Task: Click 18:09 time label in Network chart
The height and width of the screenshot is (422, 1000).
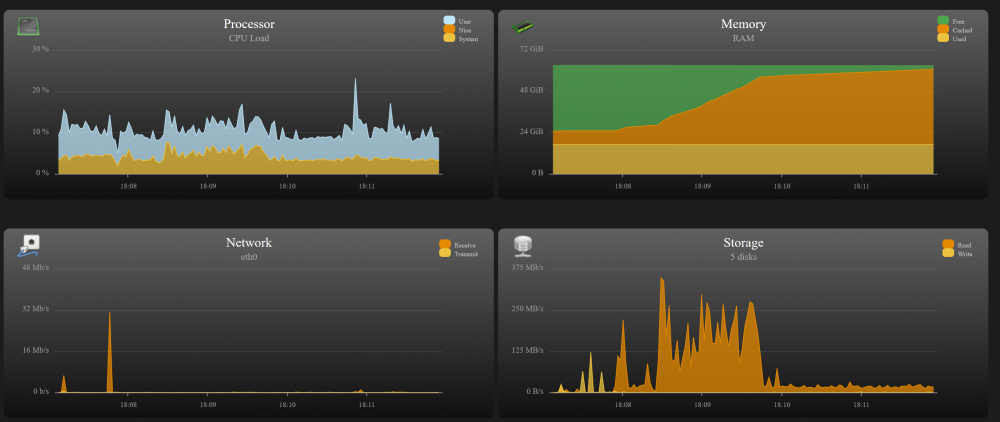Action: pos(208,404)
